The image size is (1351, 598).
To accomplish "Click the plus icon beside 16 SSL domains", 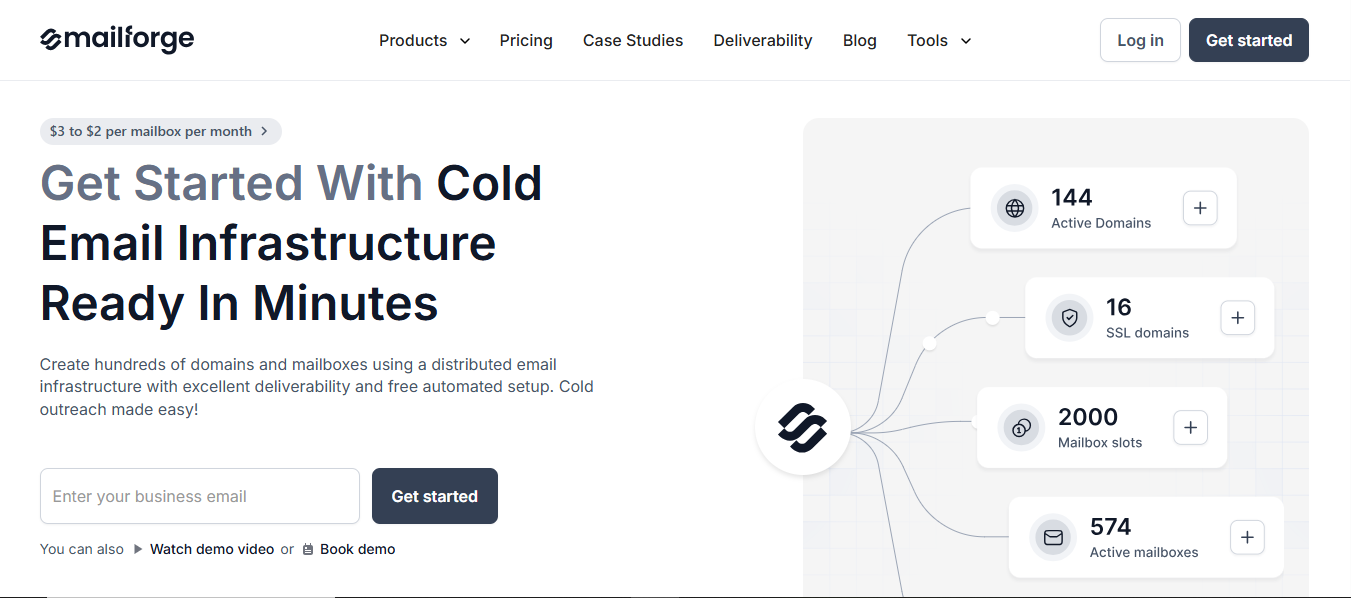I will 1237,318.
